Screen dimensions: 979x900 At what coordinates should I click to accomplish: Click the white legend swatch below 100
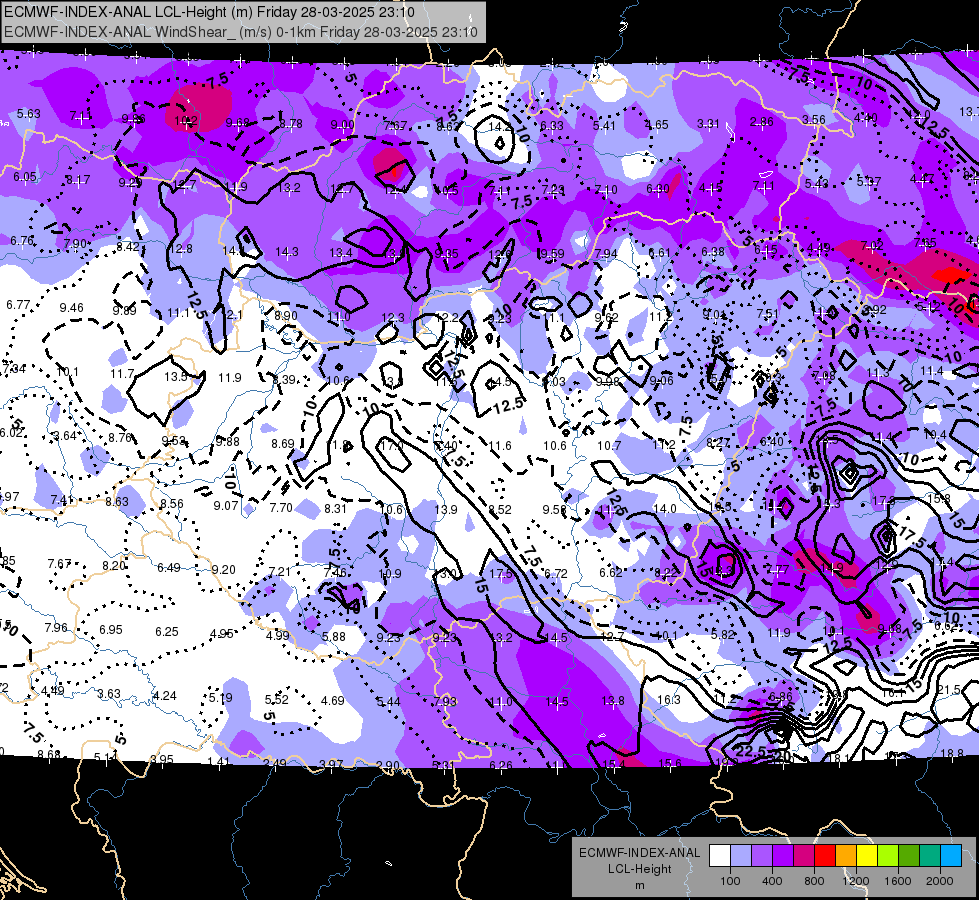point(720,856)
